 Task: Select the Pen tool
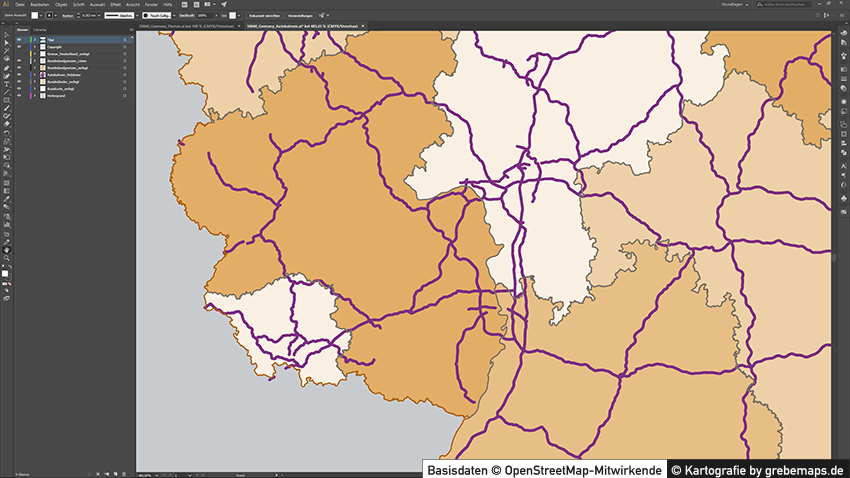tap(6, 68)
